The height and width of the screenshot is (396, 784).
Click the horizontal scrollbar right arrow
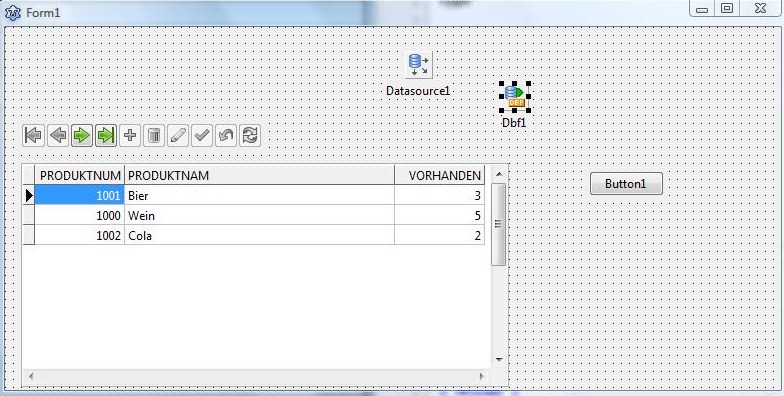tap(482, 376)
